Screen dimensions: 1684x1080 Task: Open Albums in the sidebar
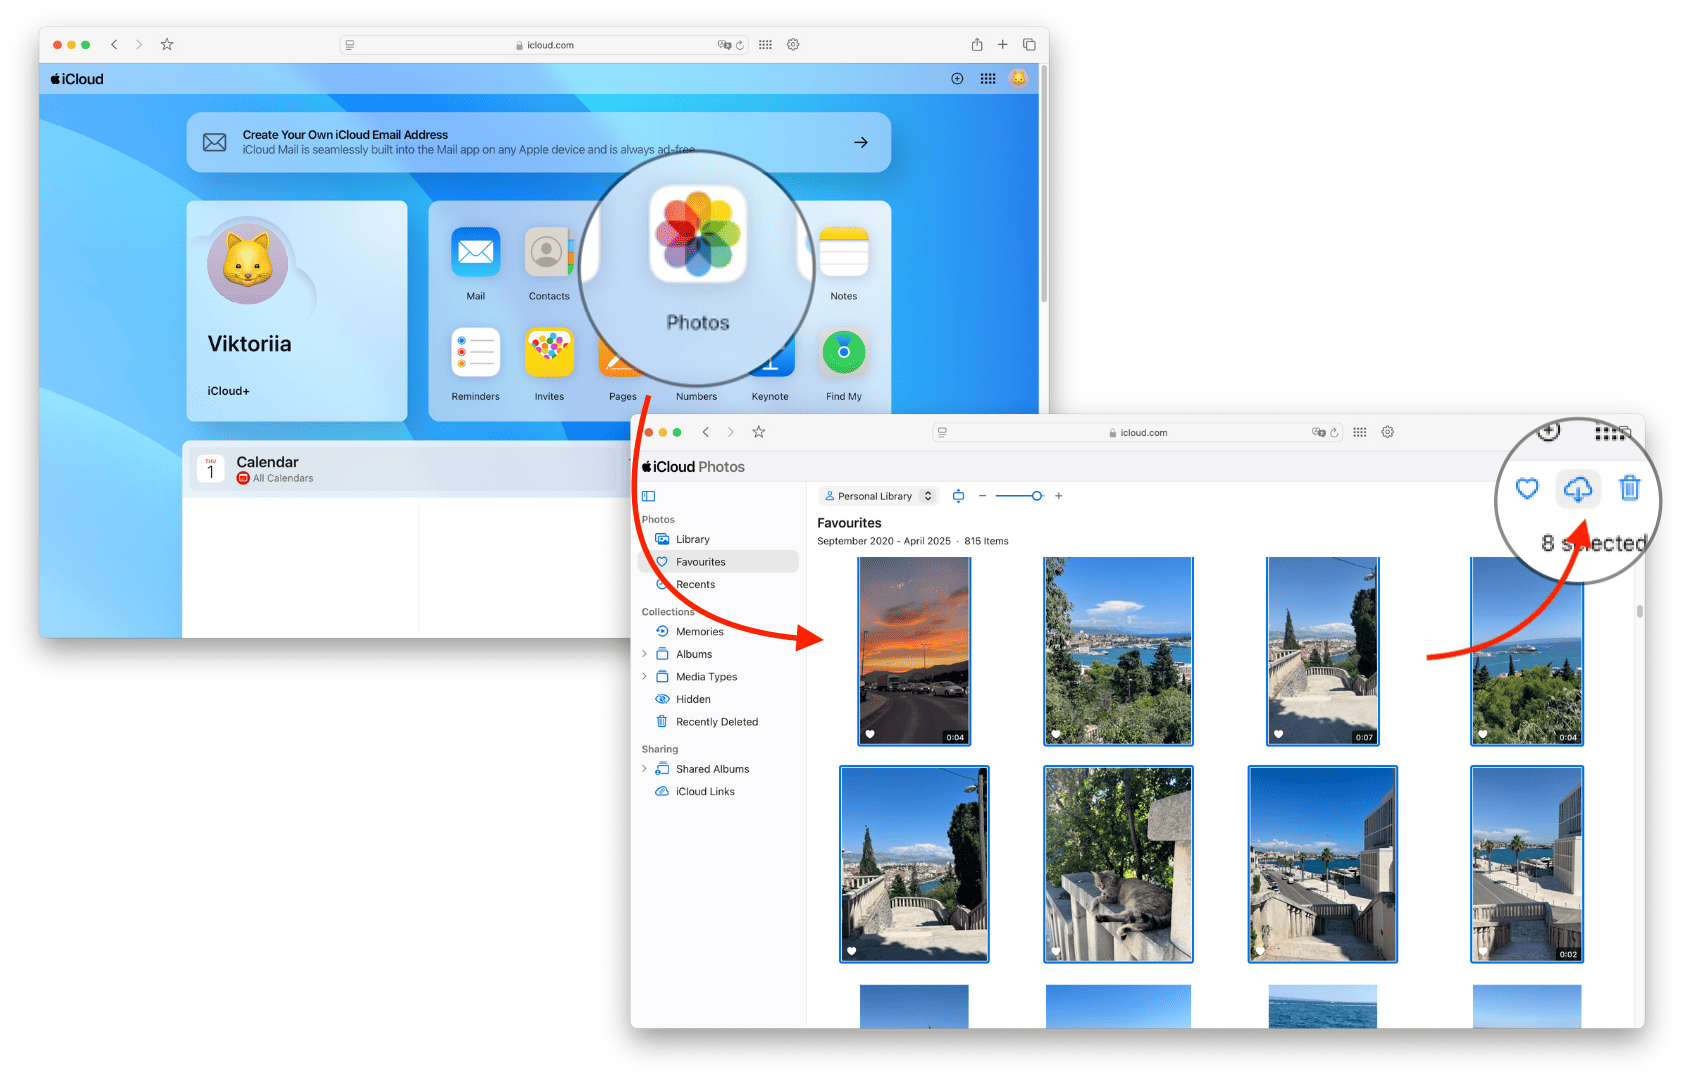[718, 654]
